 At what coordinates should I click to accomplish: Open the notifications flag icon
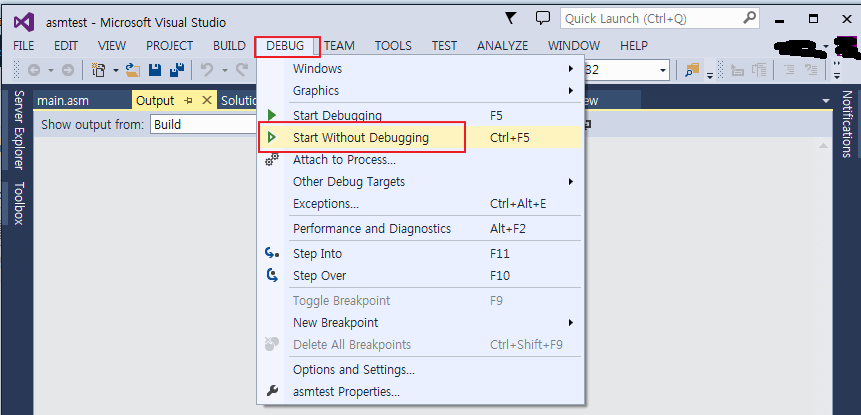pyautogui.click(x=511, y=18)
